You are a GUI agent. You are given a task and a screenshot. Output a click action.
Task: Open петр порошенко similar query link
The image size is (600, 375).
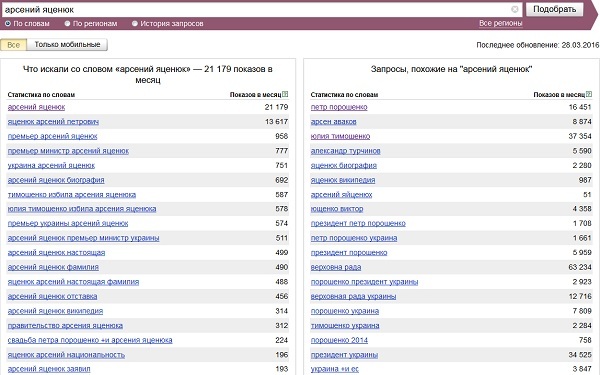point(339,107)
